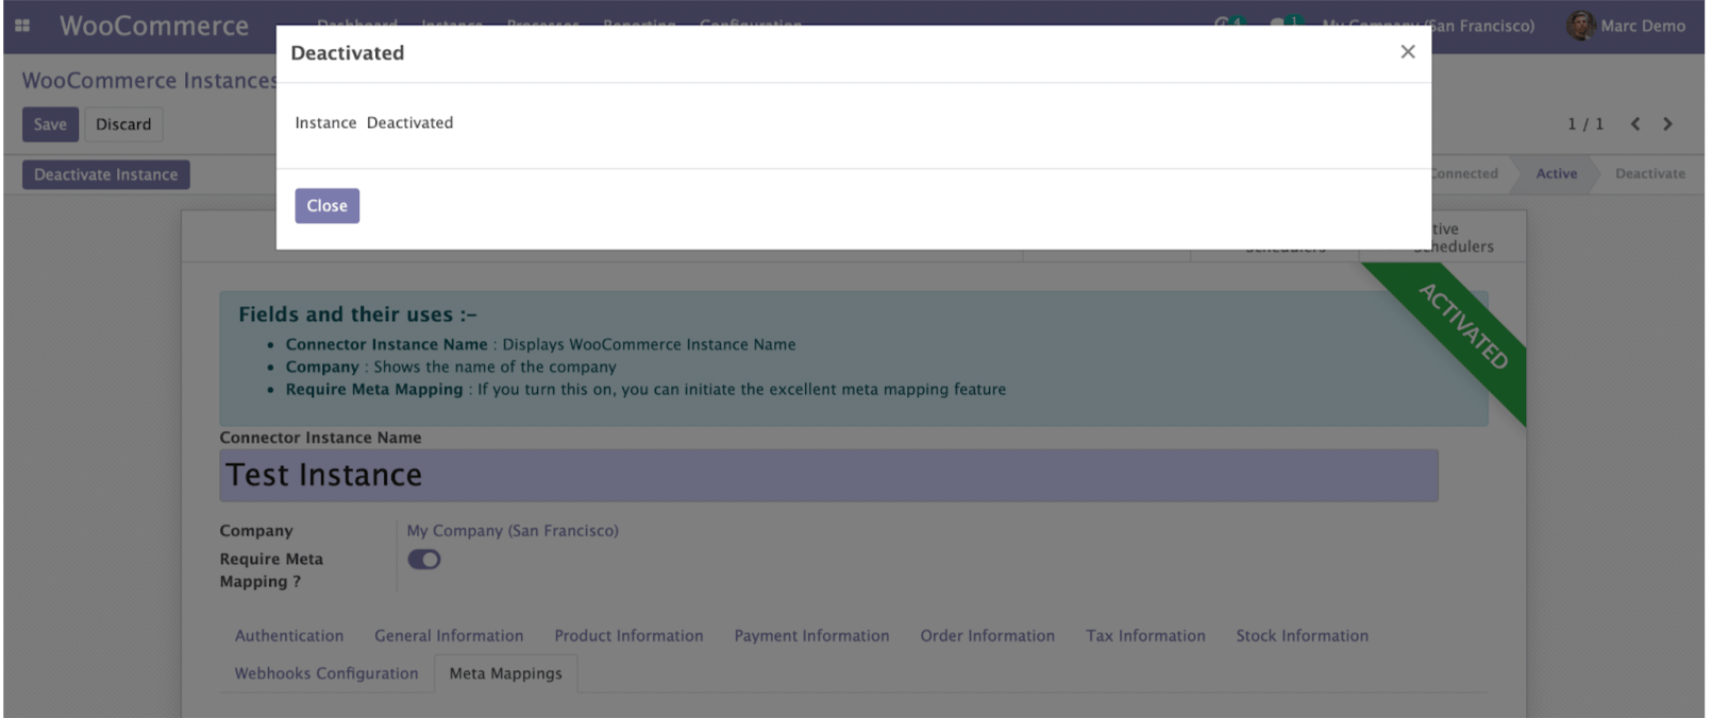The image size is (1710, 718).
Task: Go to previous record arrow
Action: point(1635,124)
